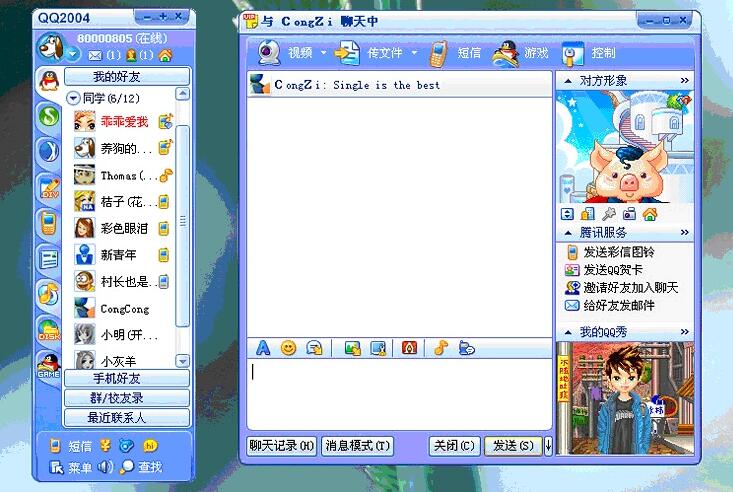Click the 发送(S) button
The height and width of the screenshot is (492, 733).
point(513,446)
